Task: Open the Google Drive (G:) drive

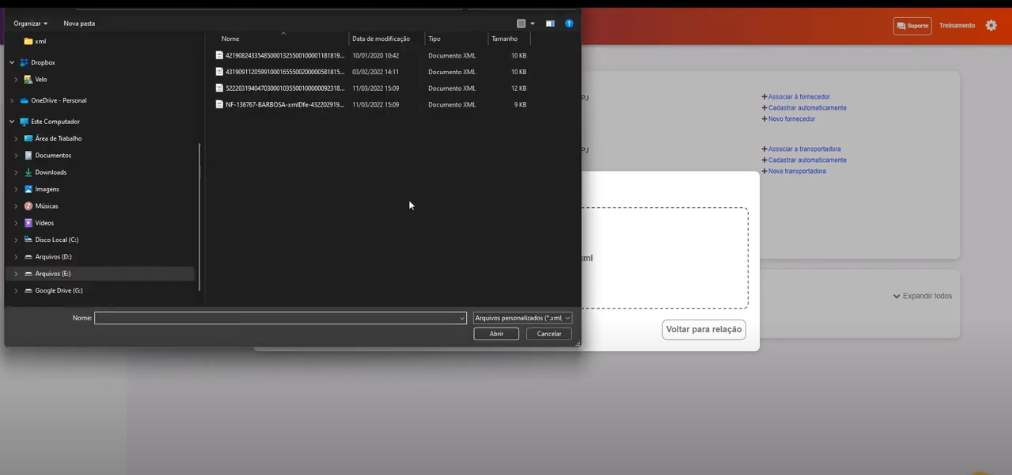Action: pyautogui.click(x=58, y=290)
